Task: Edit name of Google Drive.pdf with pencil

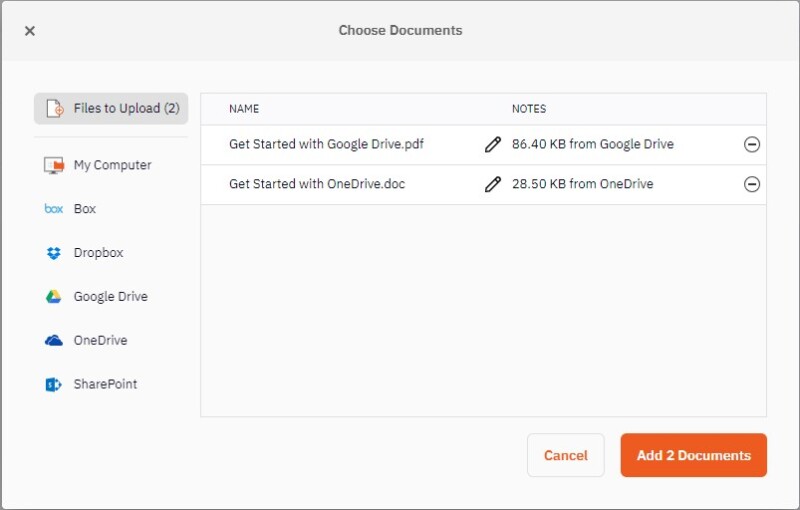Action: [x=492, y=145]
